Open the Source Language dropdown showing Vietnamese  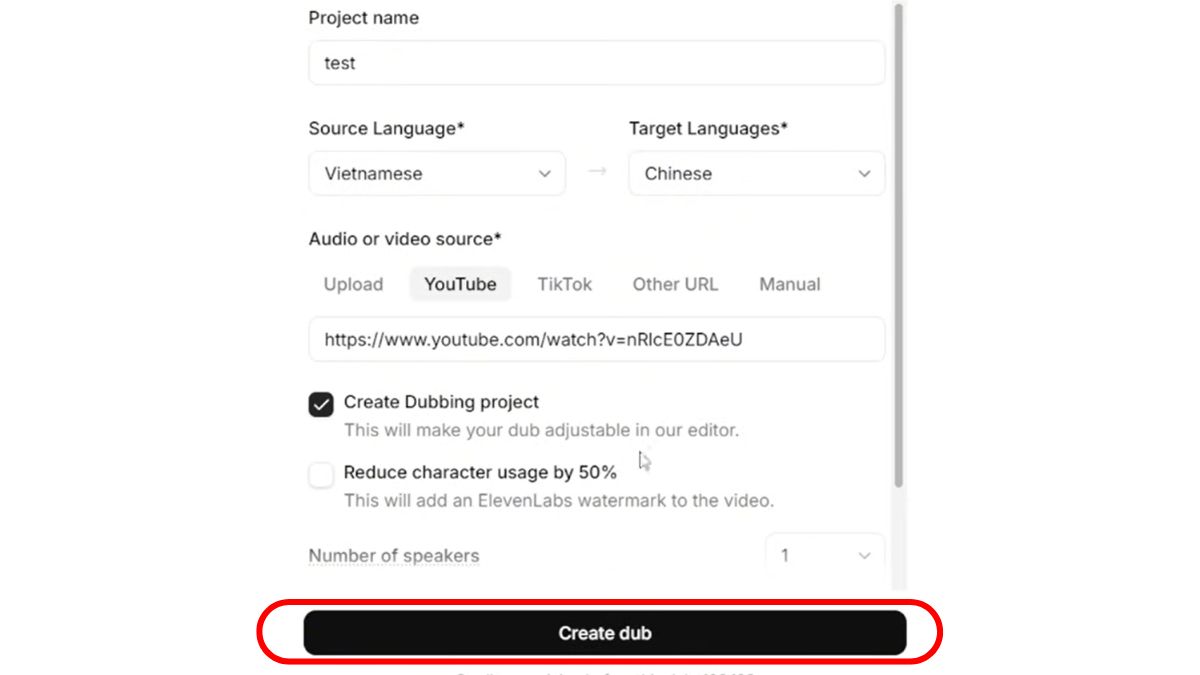(x=436, y=173)
